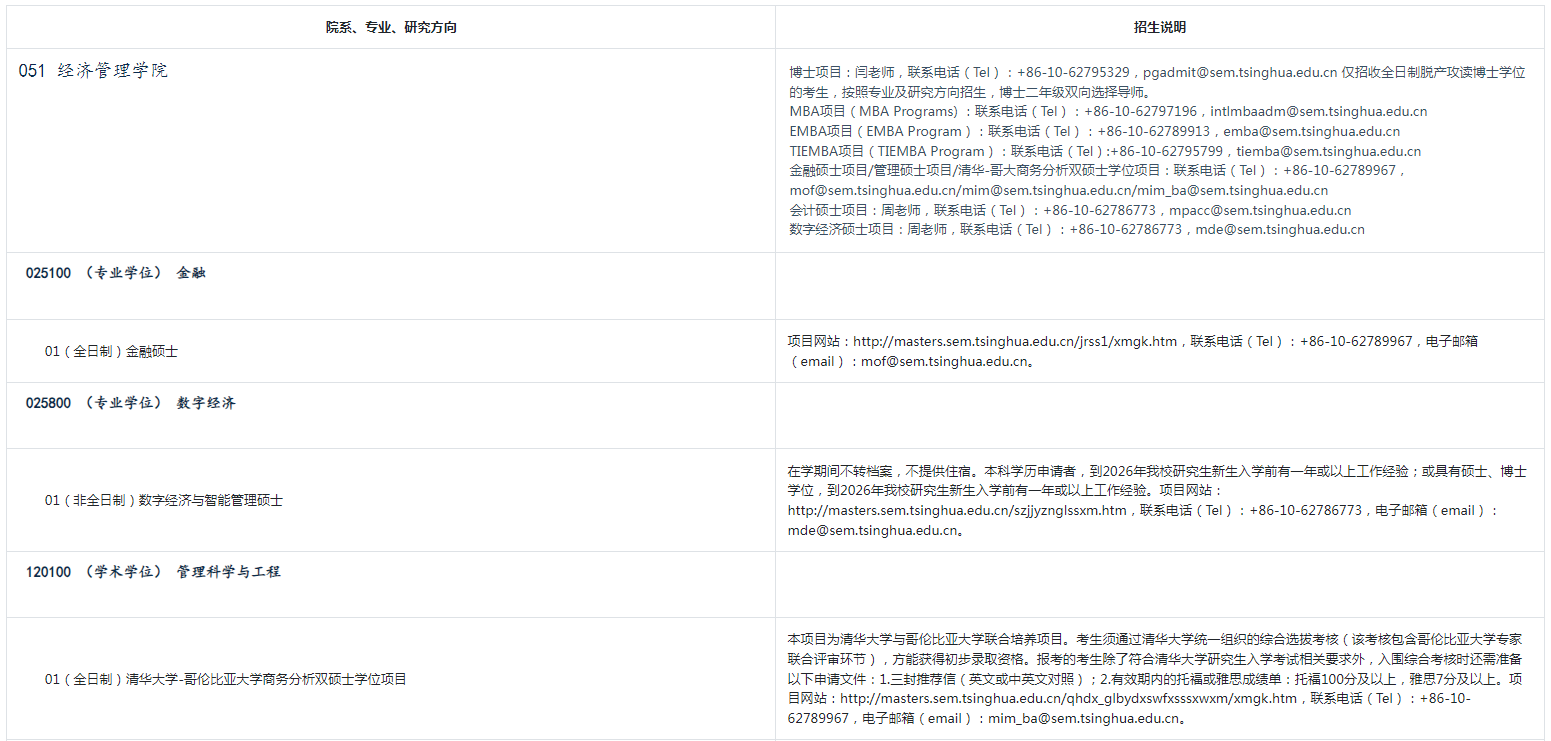Viewport: 1551px width, 741px height.
Task: Open the jrss1/xmgk.htm finance project URL
Action: tap(1014, 341)
